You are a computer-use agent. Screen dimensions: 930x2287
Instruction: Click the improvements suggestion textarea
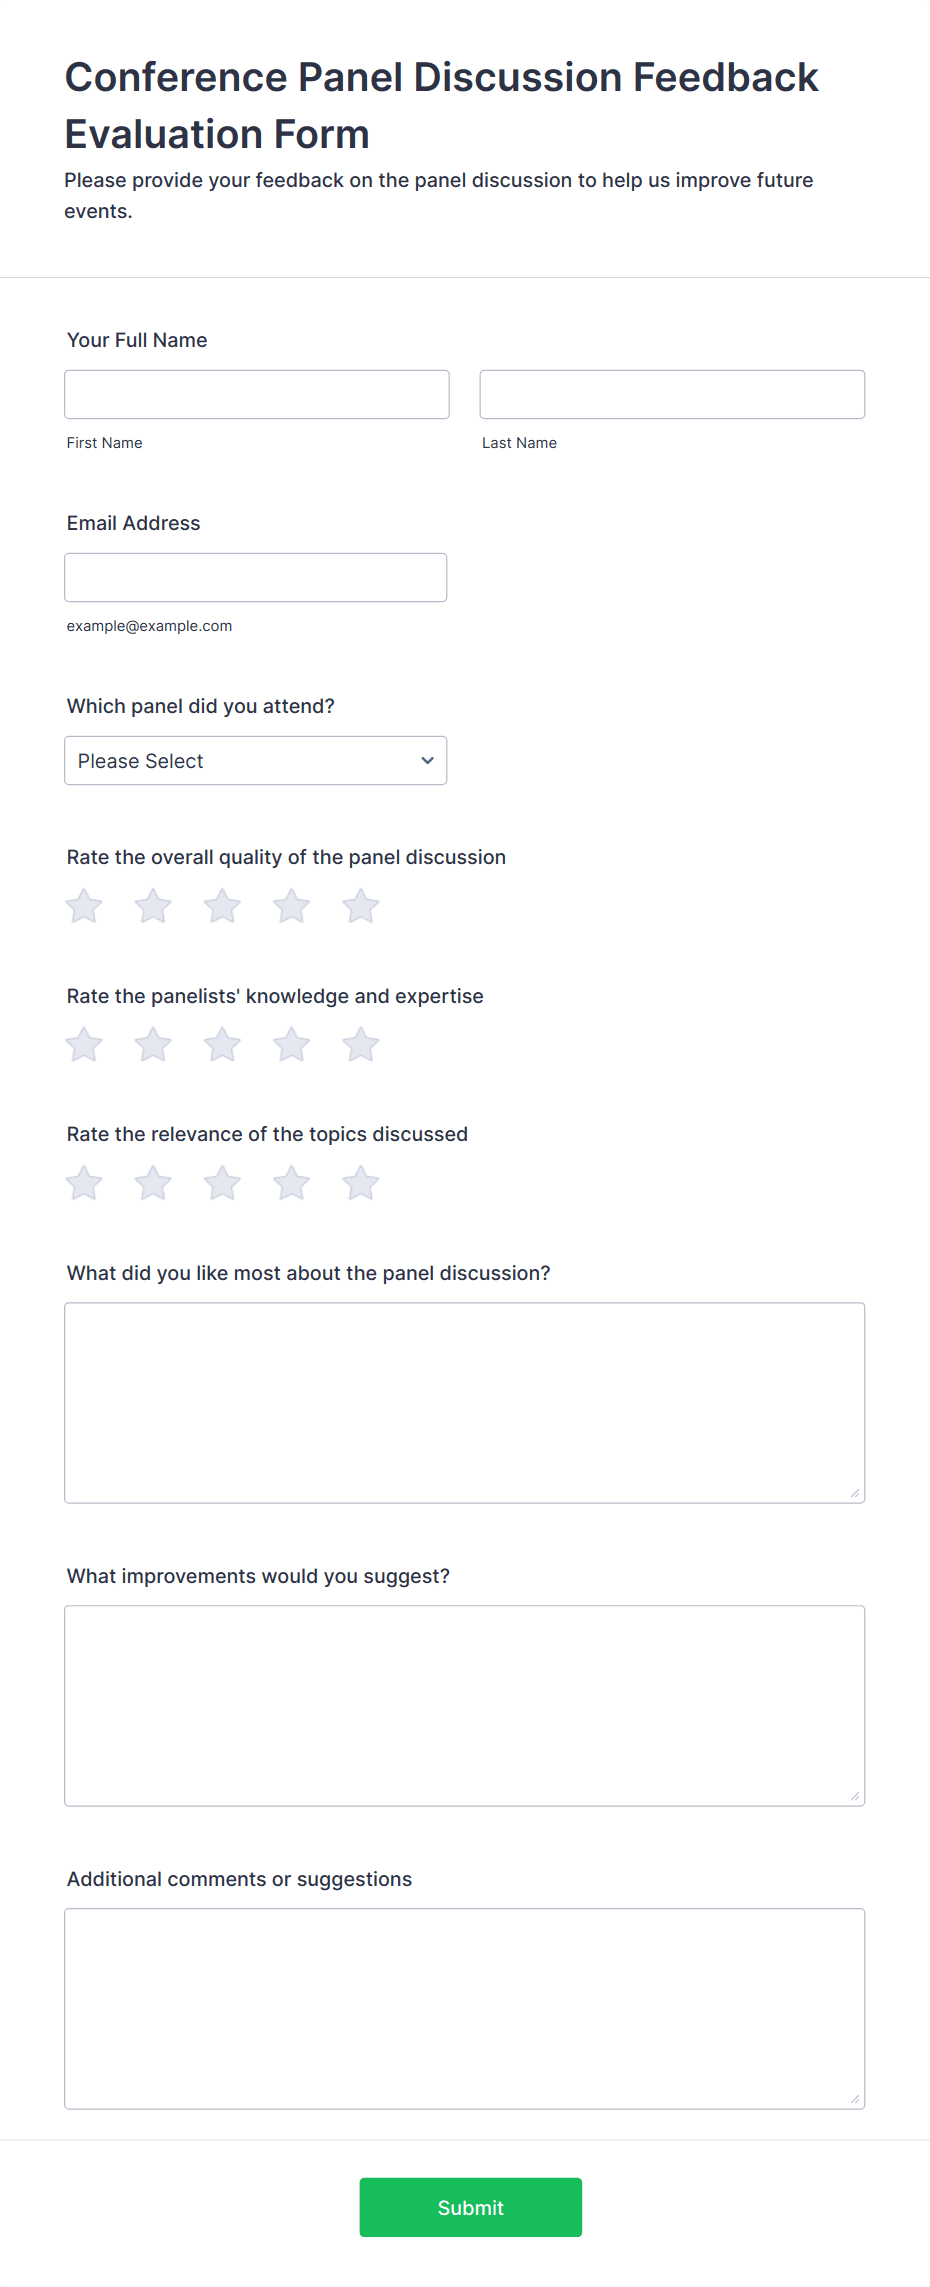pyautogui.click(x=464, y=1705)
